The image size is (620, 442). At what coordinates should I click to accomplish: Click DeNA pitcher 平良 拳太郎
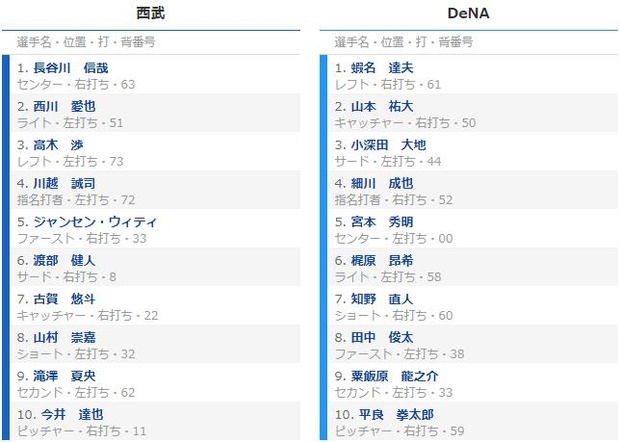[396, 415]
